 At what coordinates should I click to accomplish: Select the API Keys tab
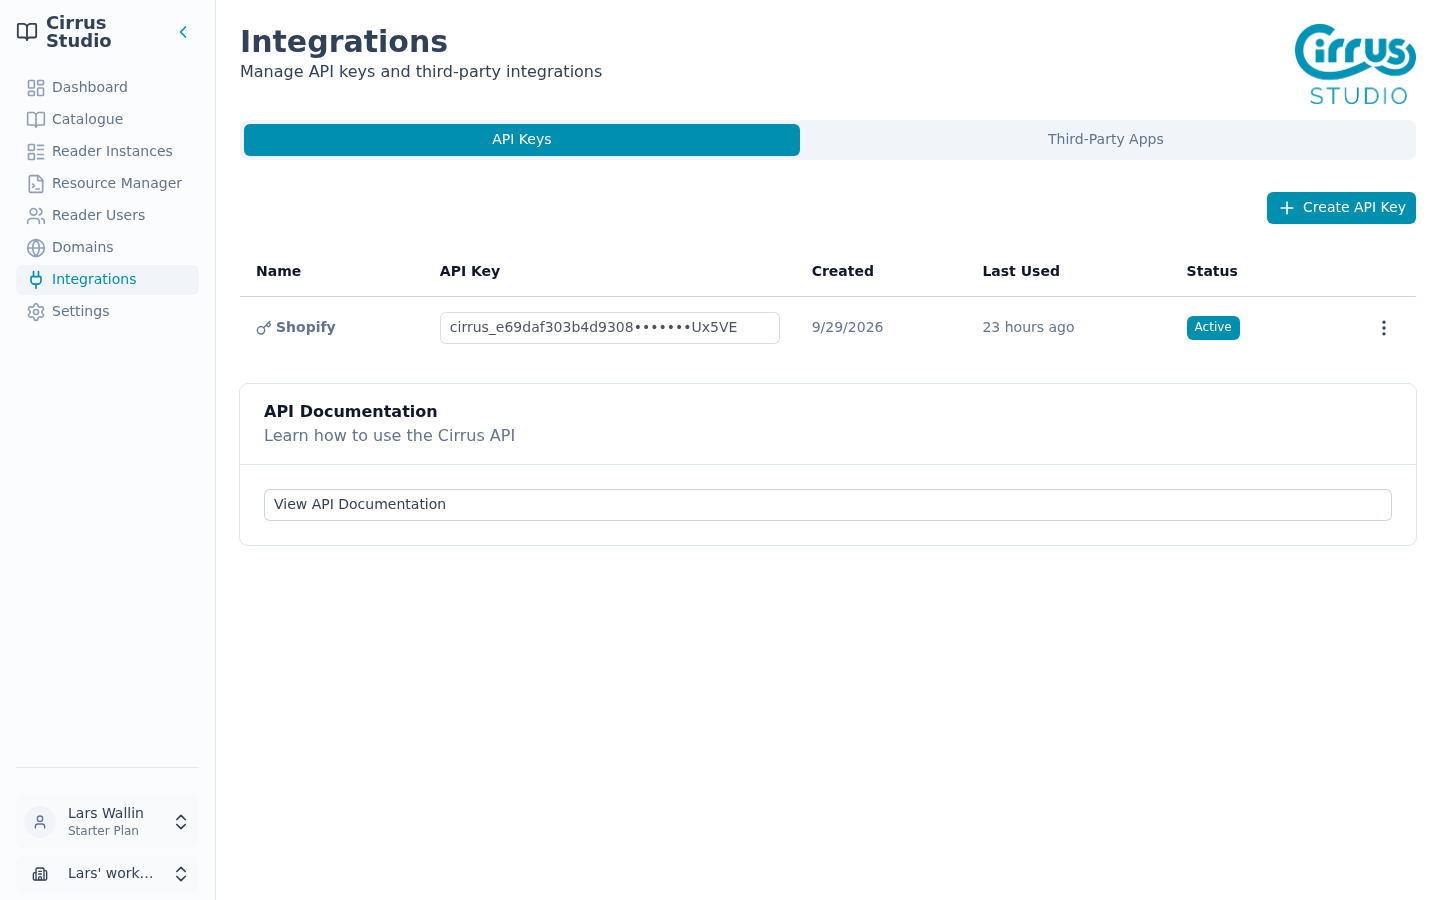pos(522,140)
